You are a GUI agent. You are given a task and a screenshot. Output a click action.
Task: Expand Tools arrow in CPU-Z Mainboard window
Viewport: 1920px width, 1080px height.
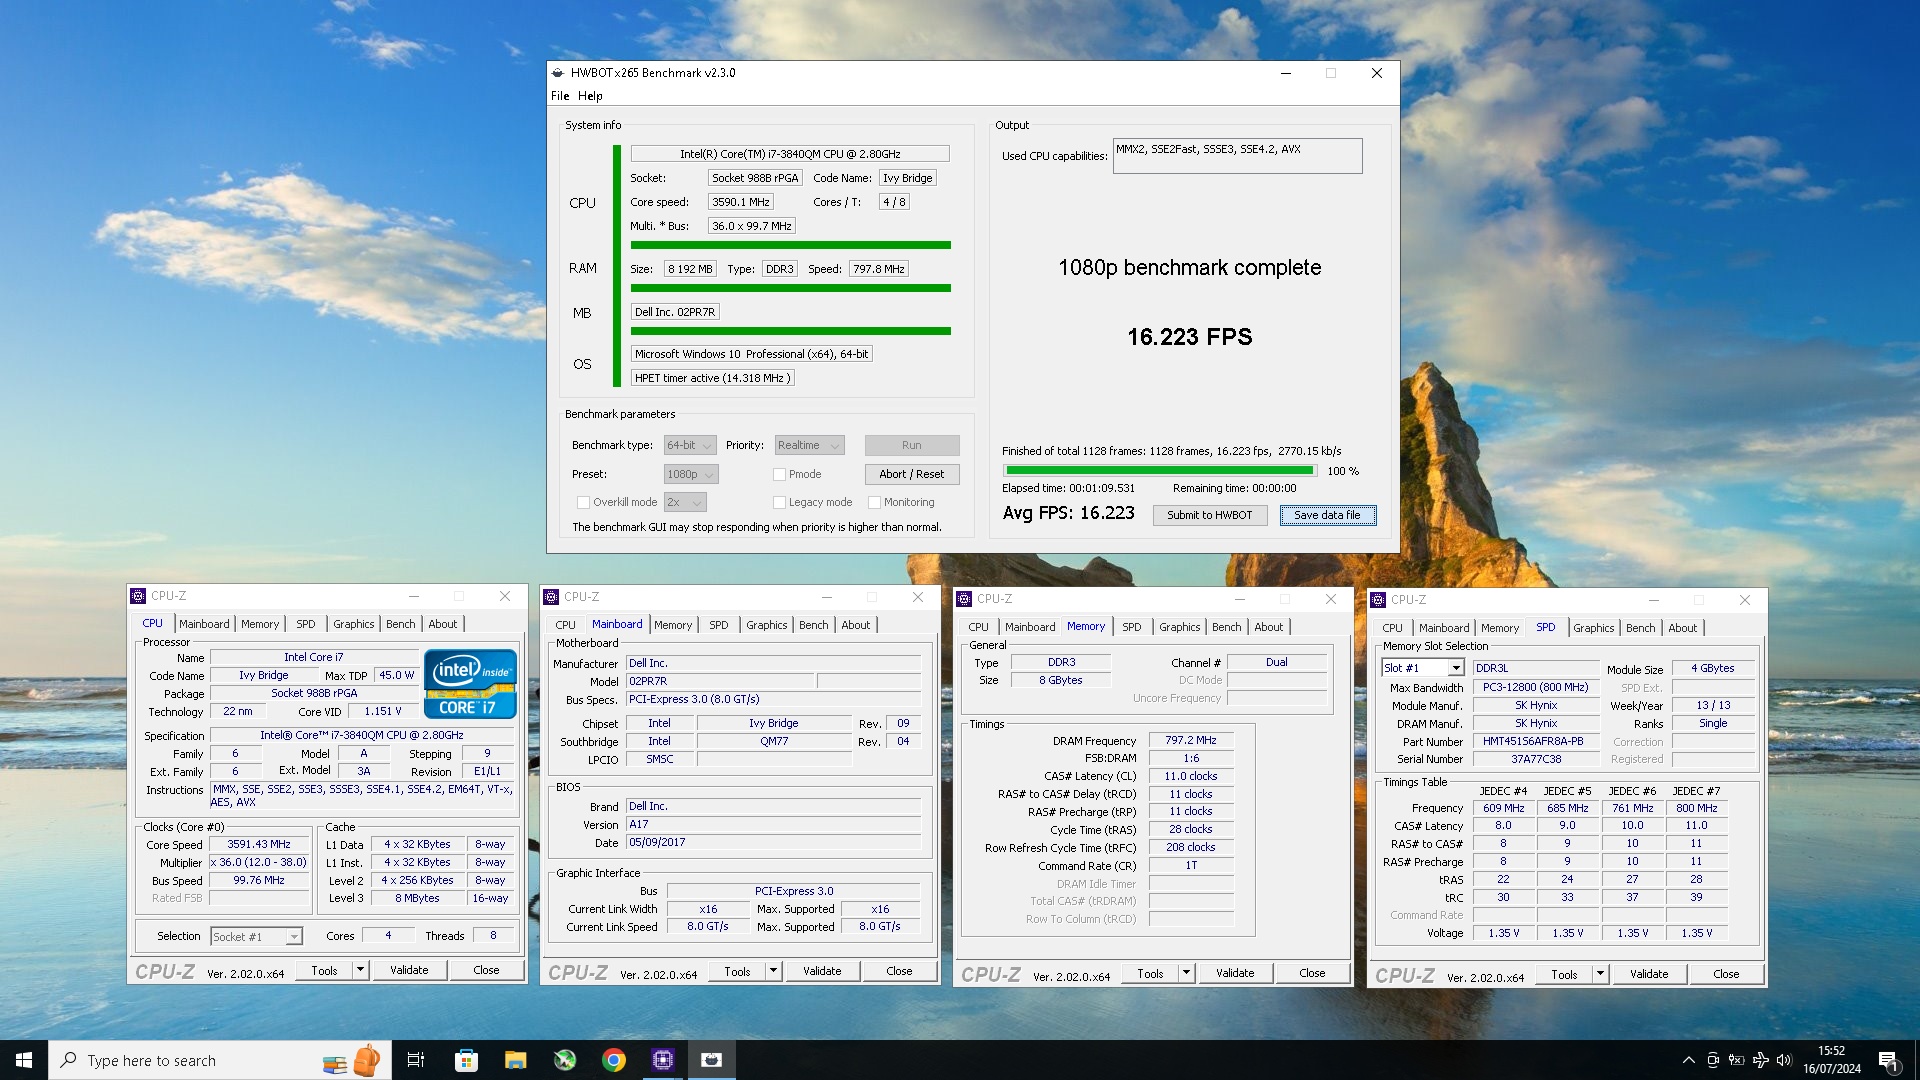tap(773, 971)
